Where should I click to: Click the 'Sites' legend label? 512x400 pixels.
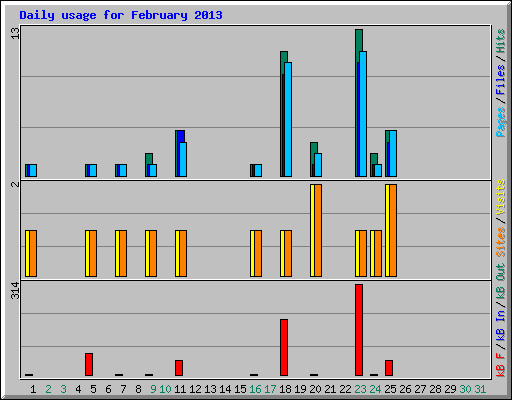[501, 242]
